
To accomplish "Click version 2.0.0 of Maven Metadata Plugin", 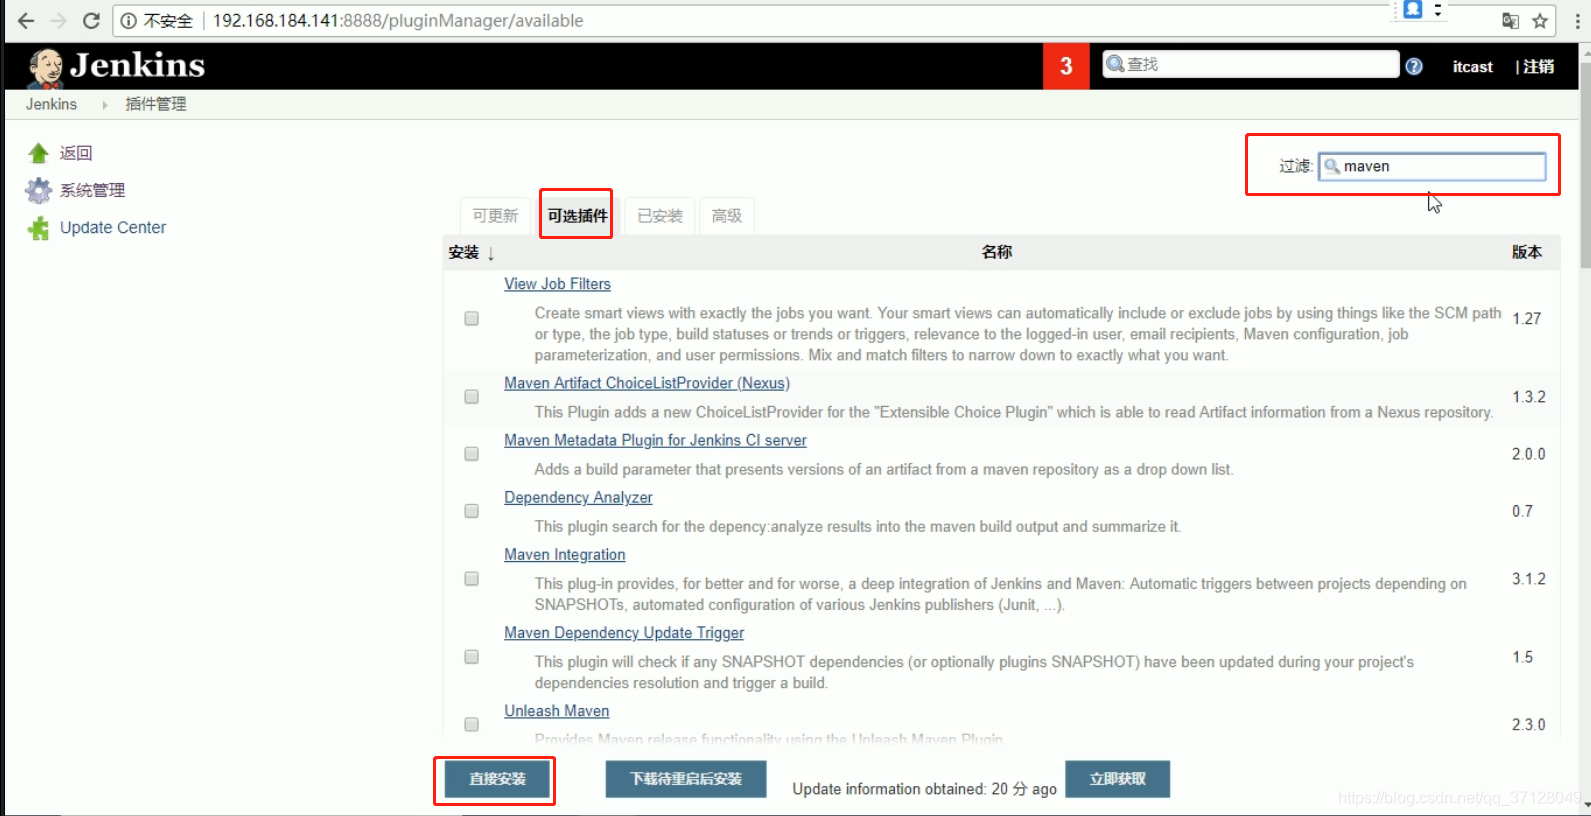I will 1528,454.
